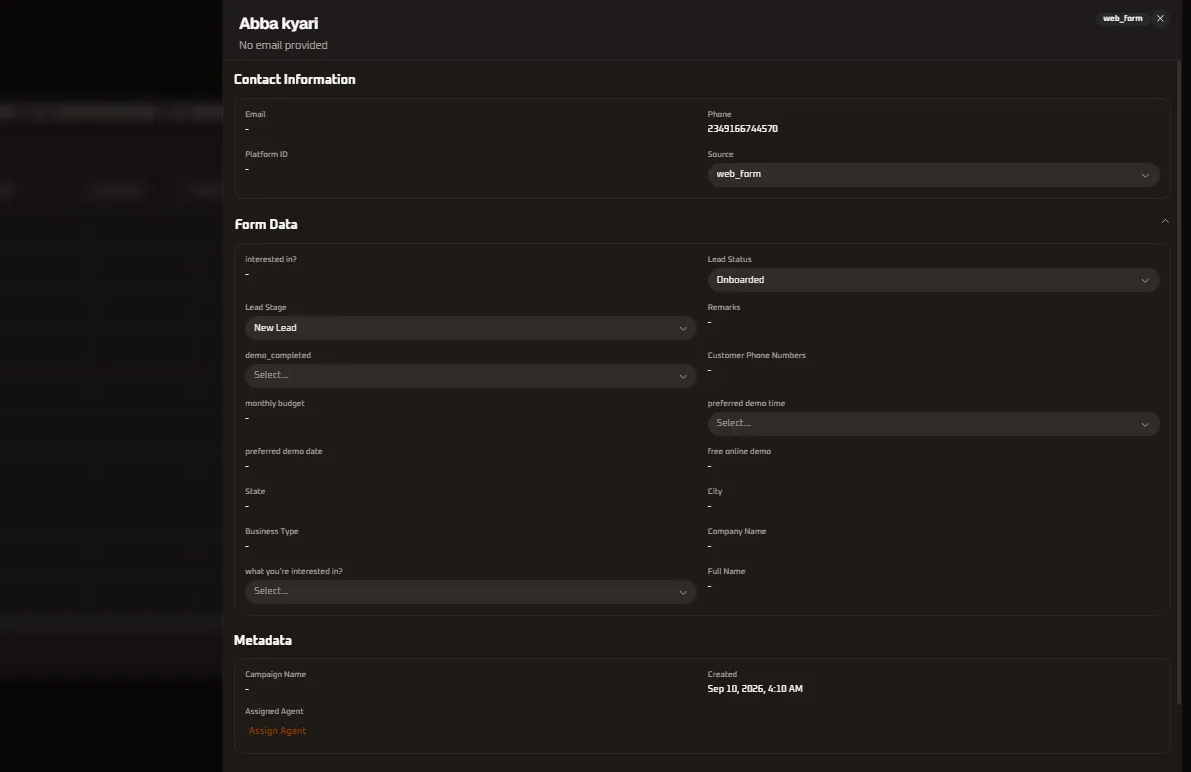This screenshot has width=1191, height=772.
Task: Click the State field label
Action: (255, 492)
